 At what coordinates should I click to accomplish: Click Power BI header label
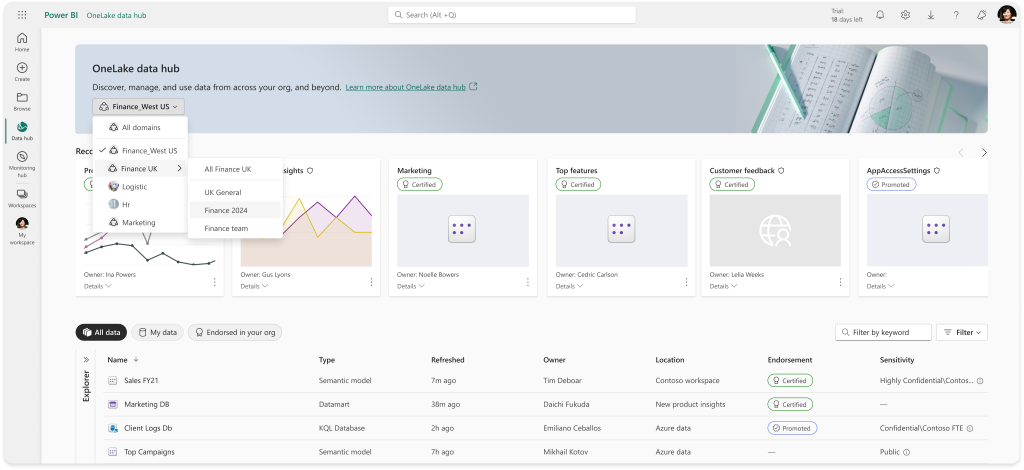pyautogui.click(x=61, y=15)
